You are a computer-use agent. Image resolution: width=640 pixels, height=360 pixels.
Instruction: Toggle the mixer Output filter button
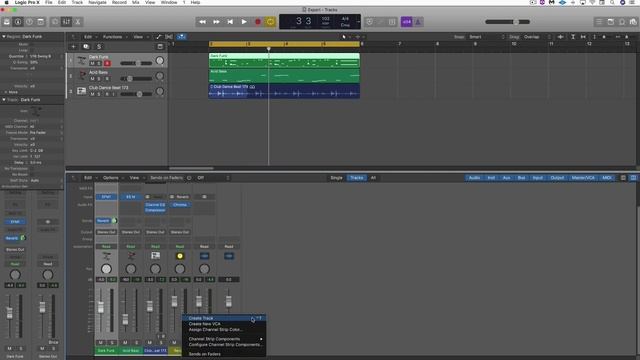click(557, 178)
